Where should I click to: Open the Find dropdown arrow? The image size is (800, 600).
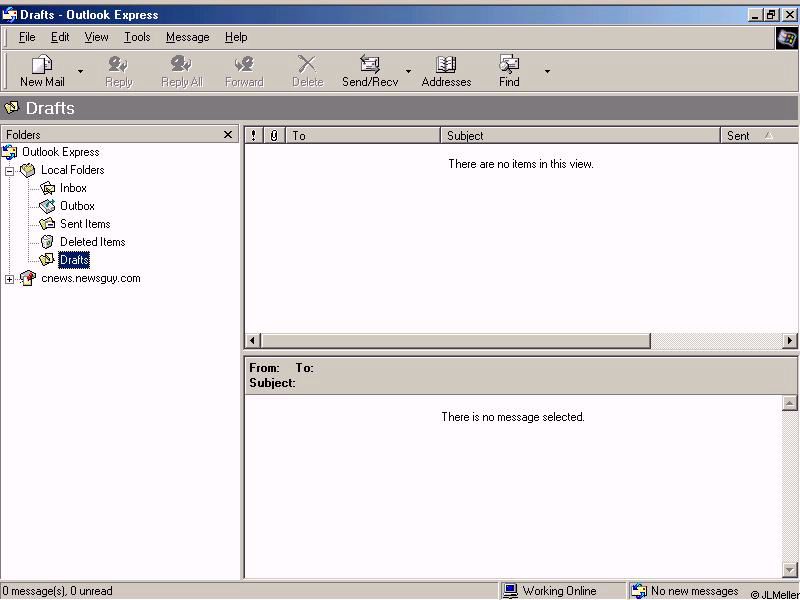[x=547, y=72]
